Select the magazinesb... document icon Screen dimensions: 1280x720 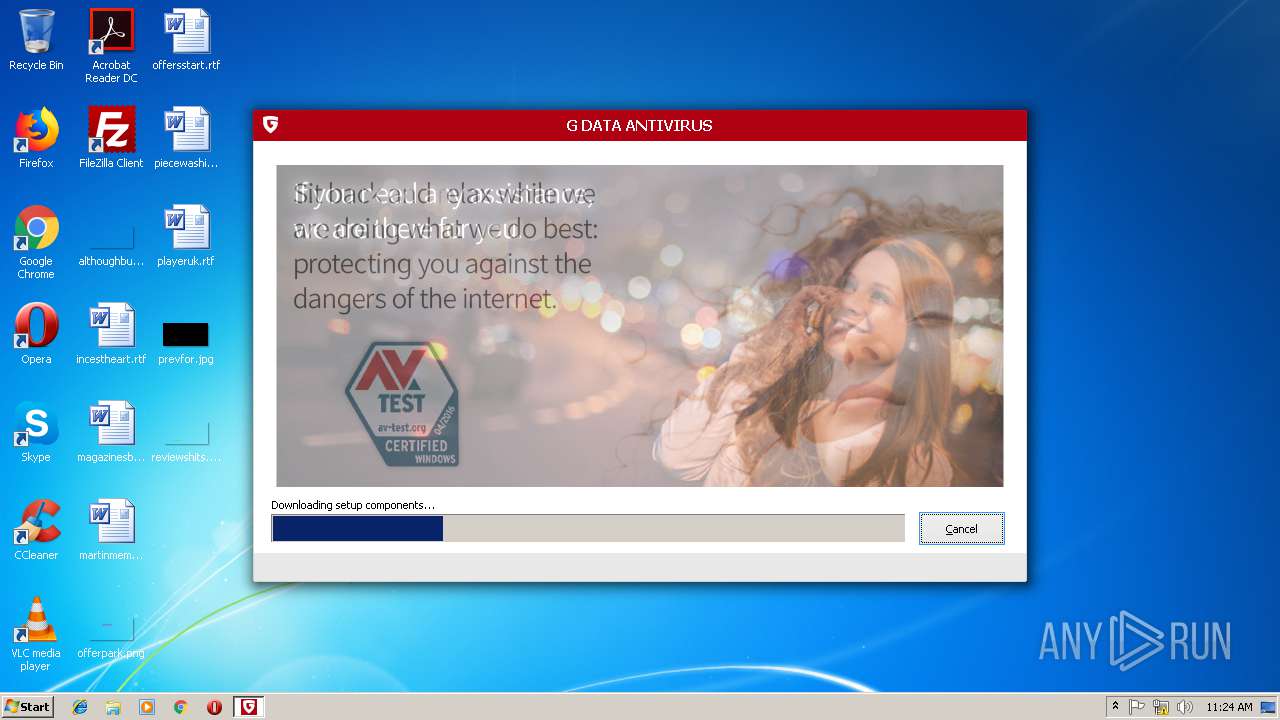(x=111, y=433)
